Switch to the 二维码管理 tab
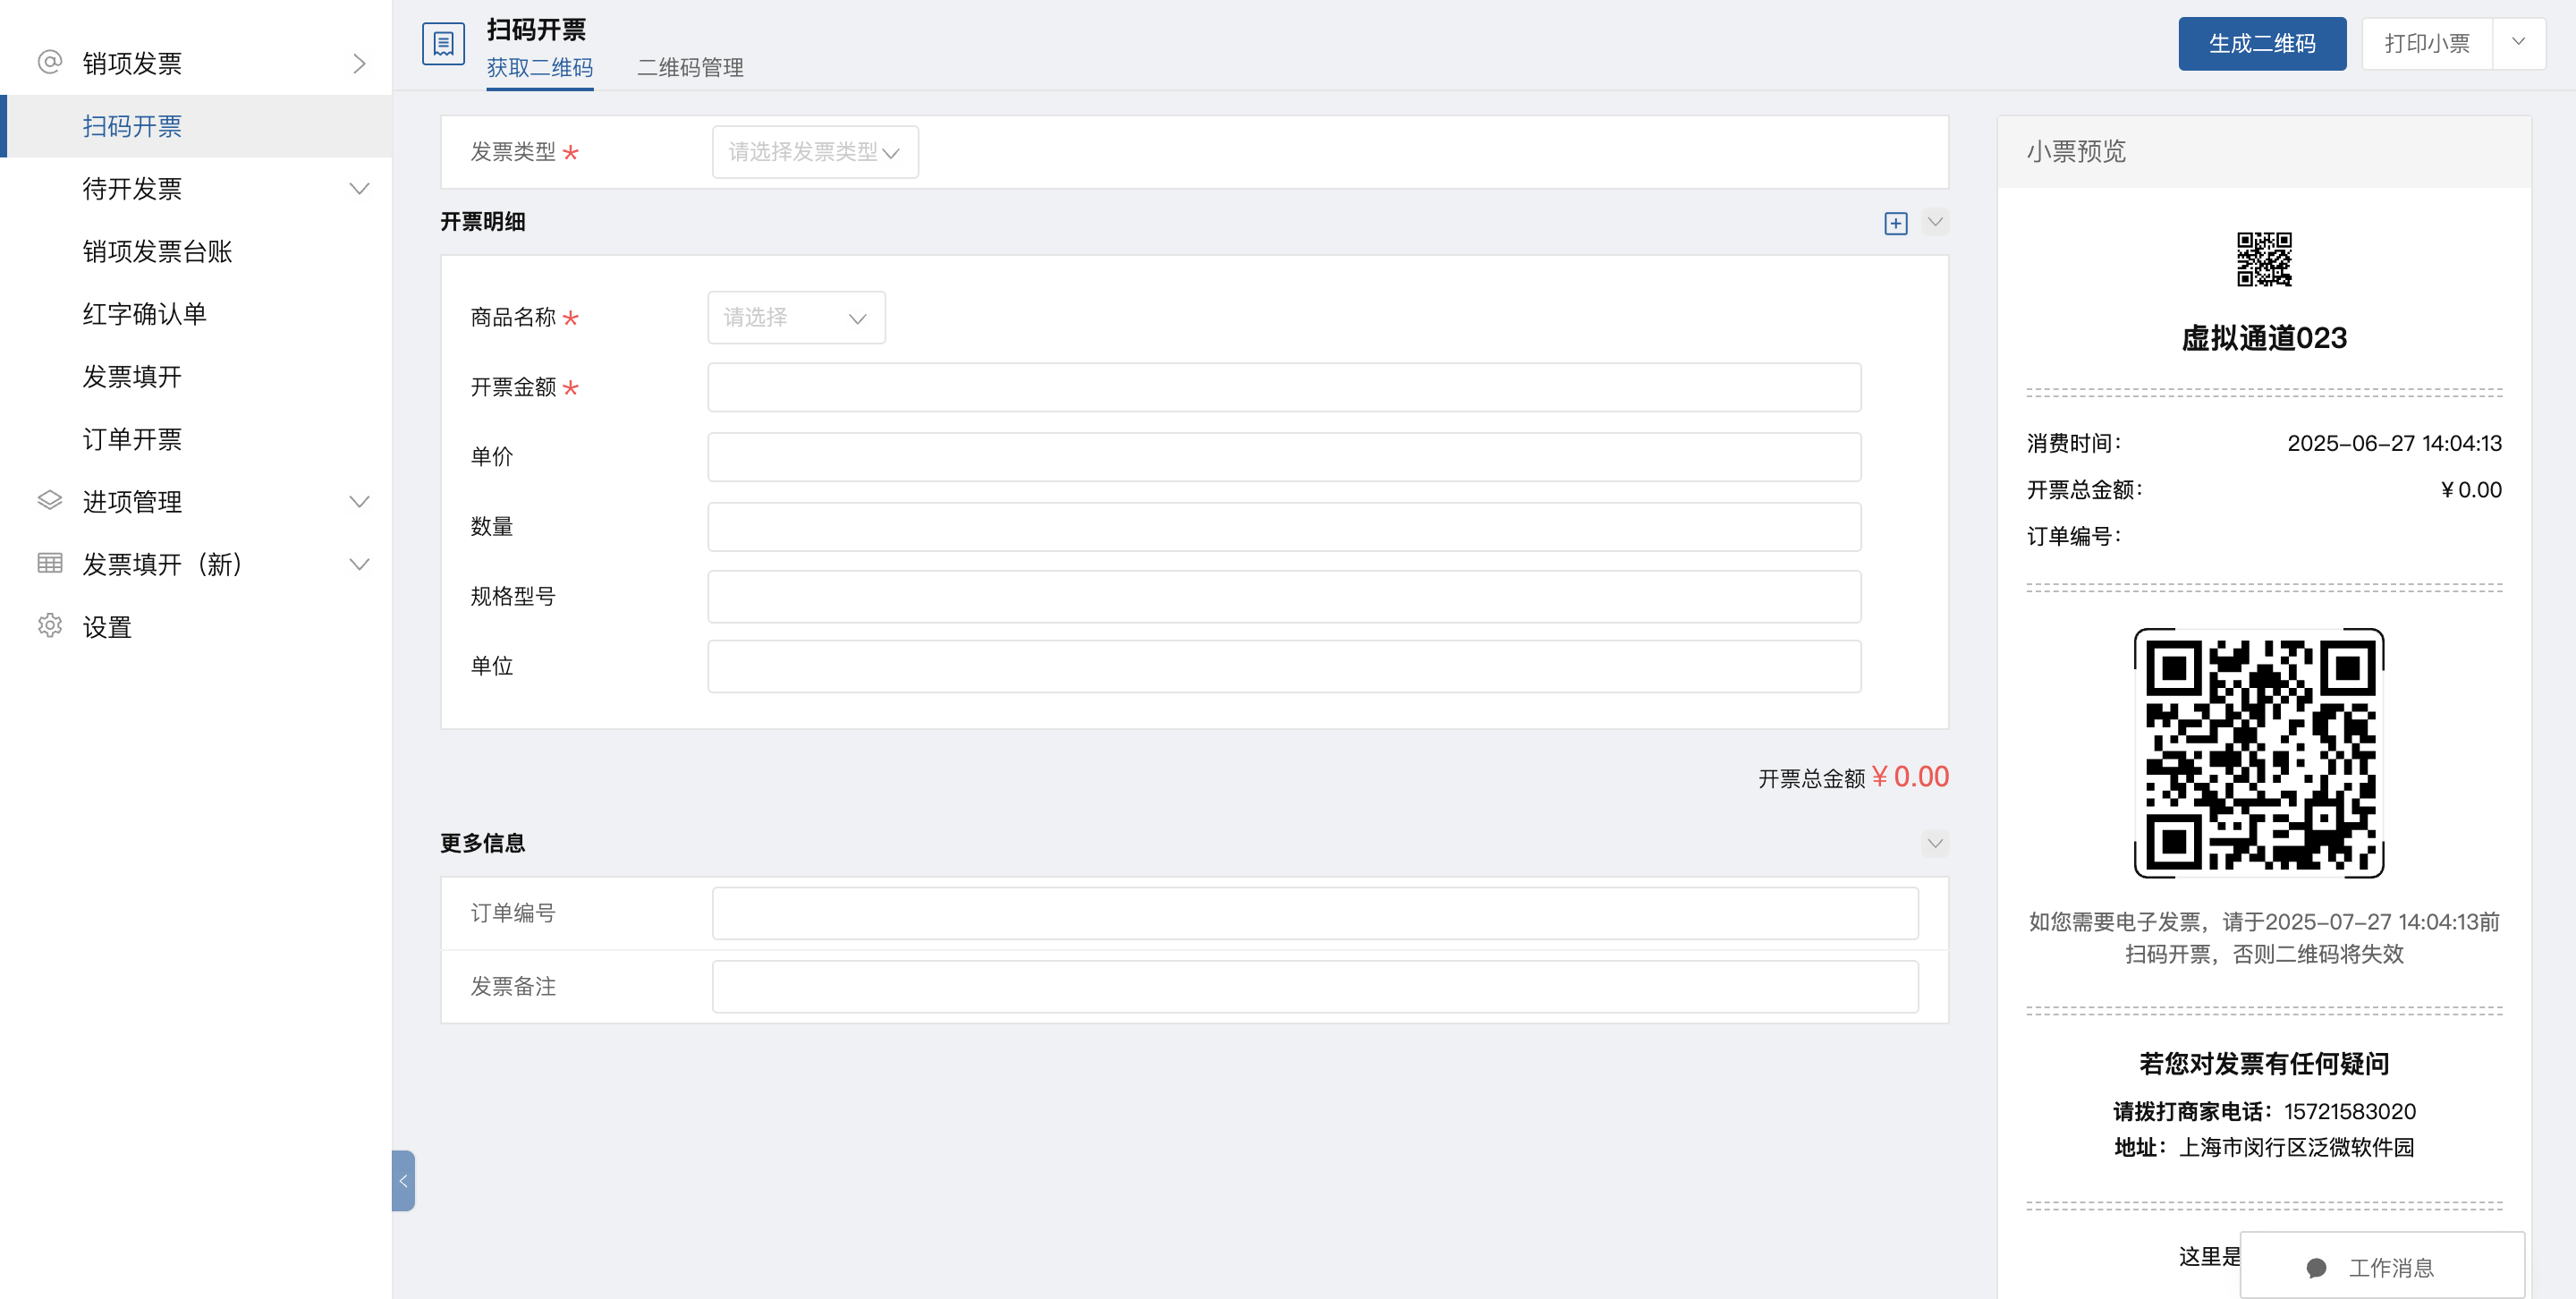The width and height of the screenshot is (2576, 1299). tap(690, 68)
